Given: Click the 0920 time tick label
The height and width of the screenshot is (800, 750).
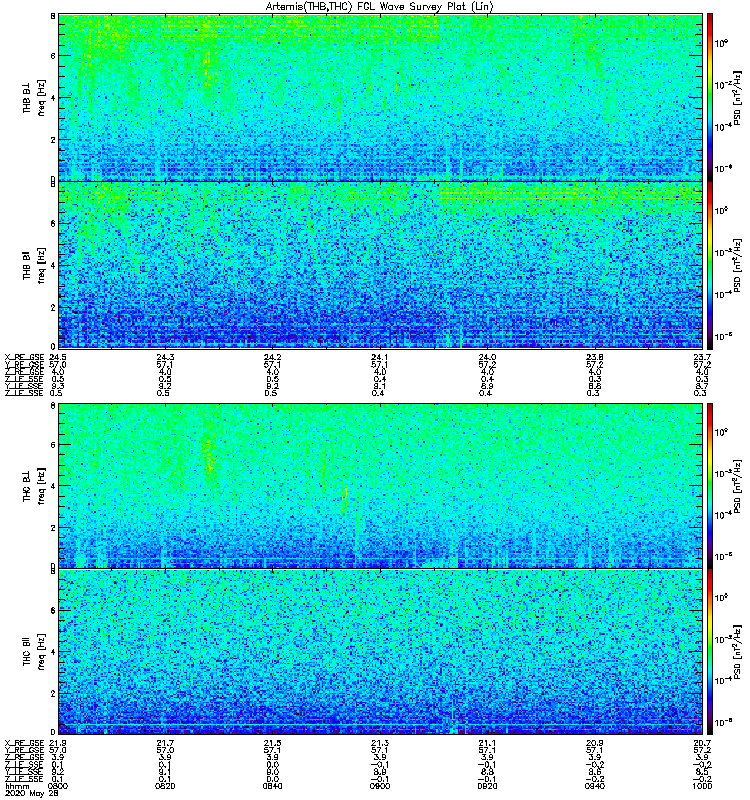Looking at the screenshot, I should (x=487, y=786).
